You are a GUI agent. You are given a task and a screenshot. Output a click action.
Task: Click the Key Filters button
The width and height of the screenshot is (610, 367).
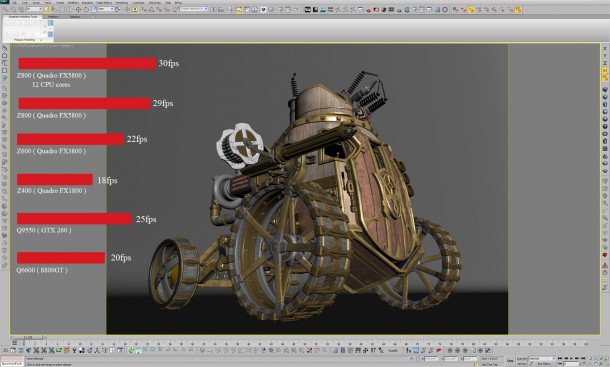544,364
